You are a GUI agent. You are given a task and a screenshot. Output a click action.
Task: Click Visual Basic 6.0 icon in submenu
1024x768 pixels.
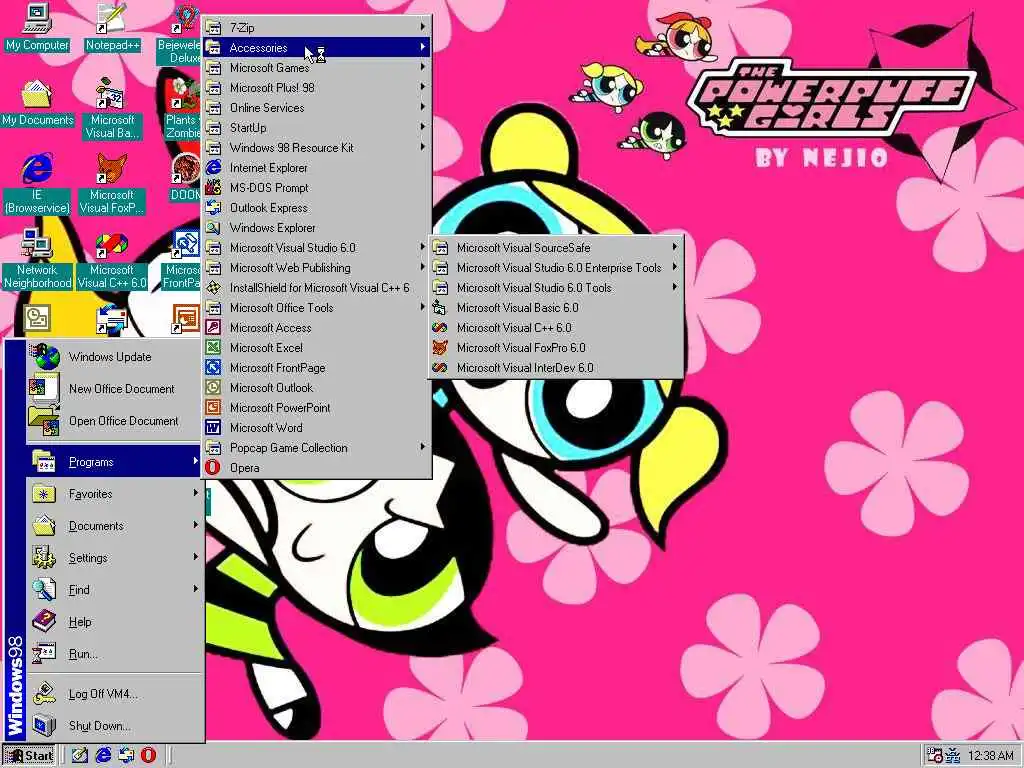(x=440, y=308)
